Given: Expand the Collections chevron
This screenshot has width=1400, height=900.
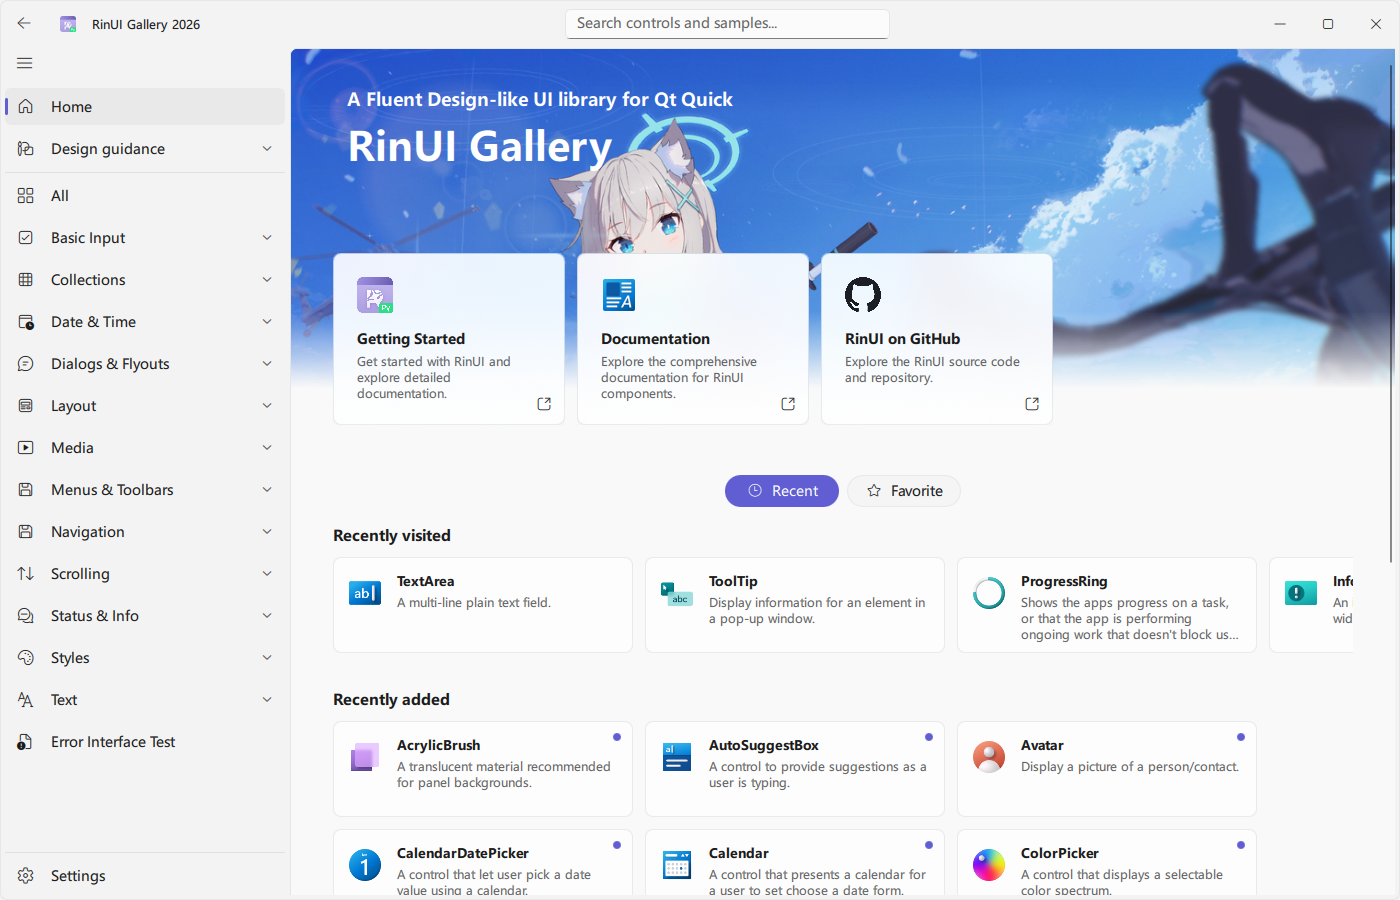Looking at the screenshot, I should [x=267, y=280].
